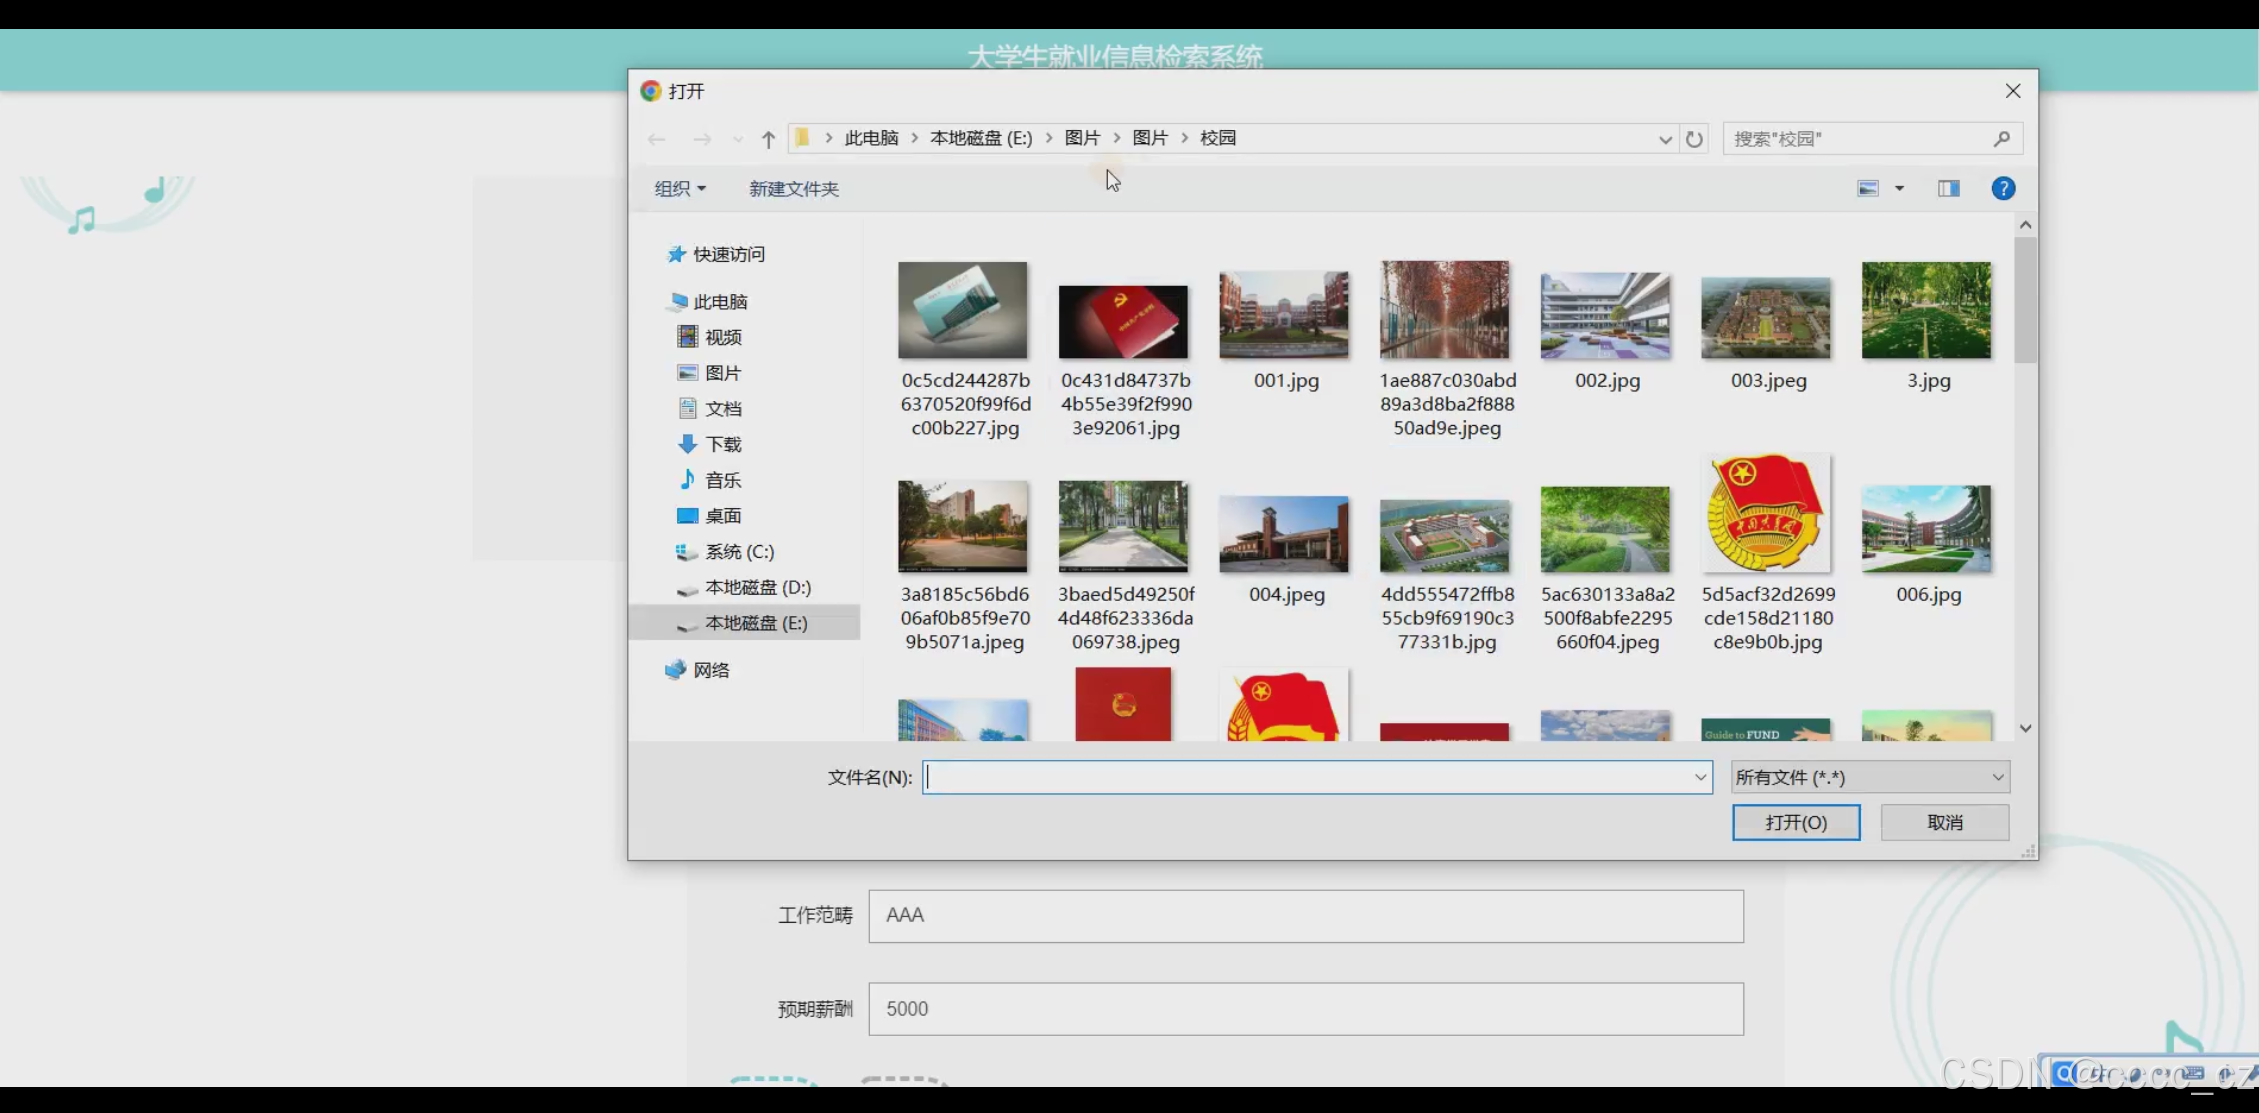Toggle the preview pane icon
Screen dimensions: 2259x1113
[x=1948, y=188]
